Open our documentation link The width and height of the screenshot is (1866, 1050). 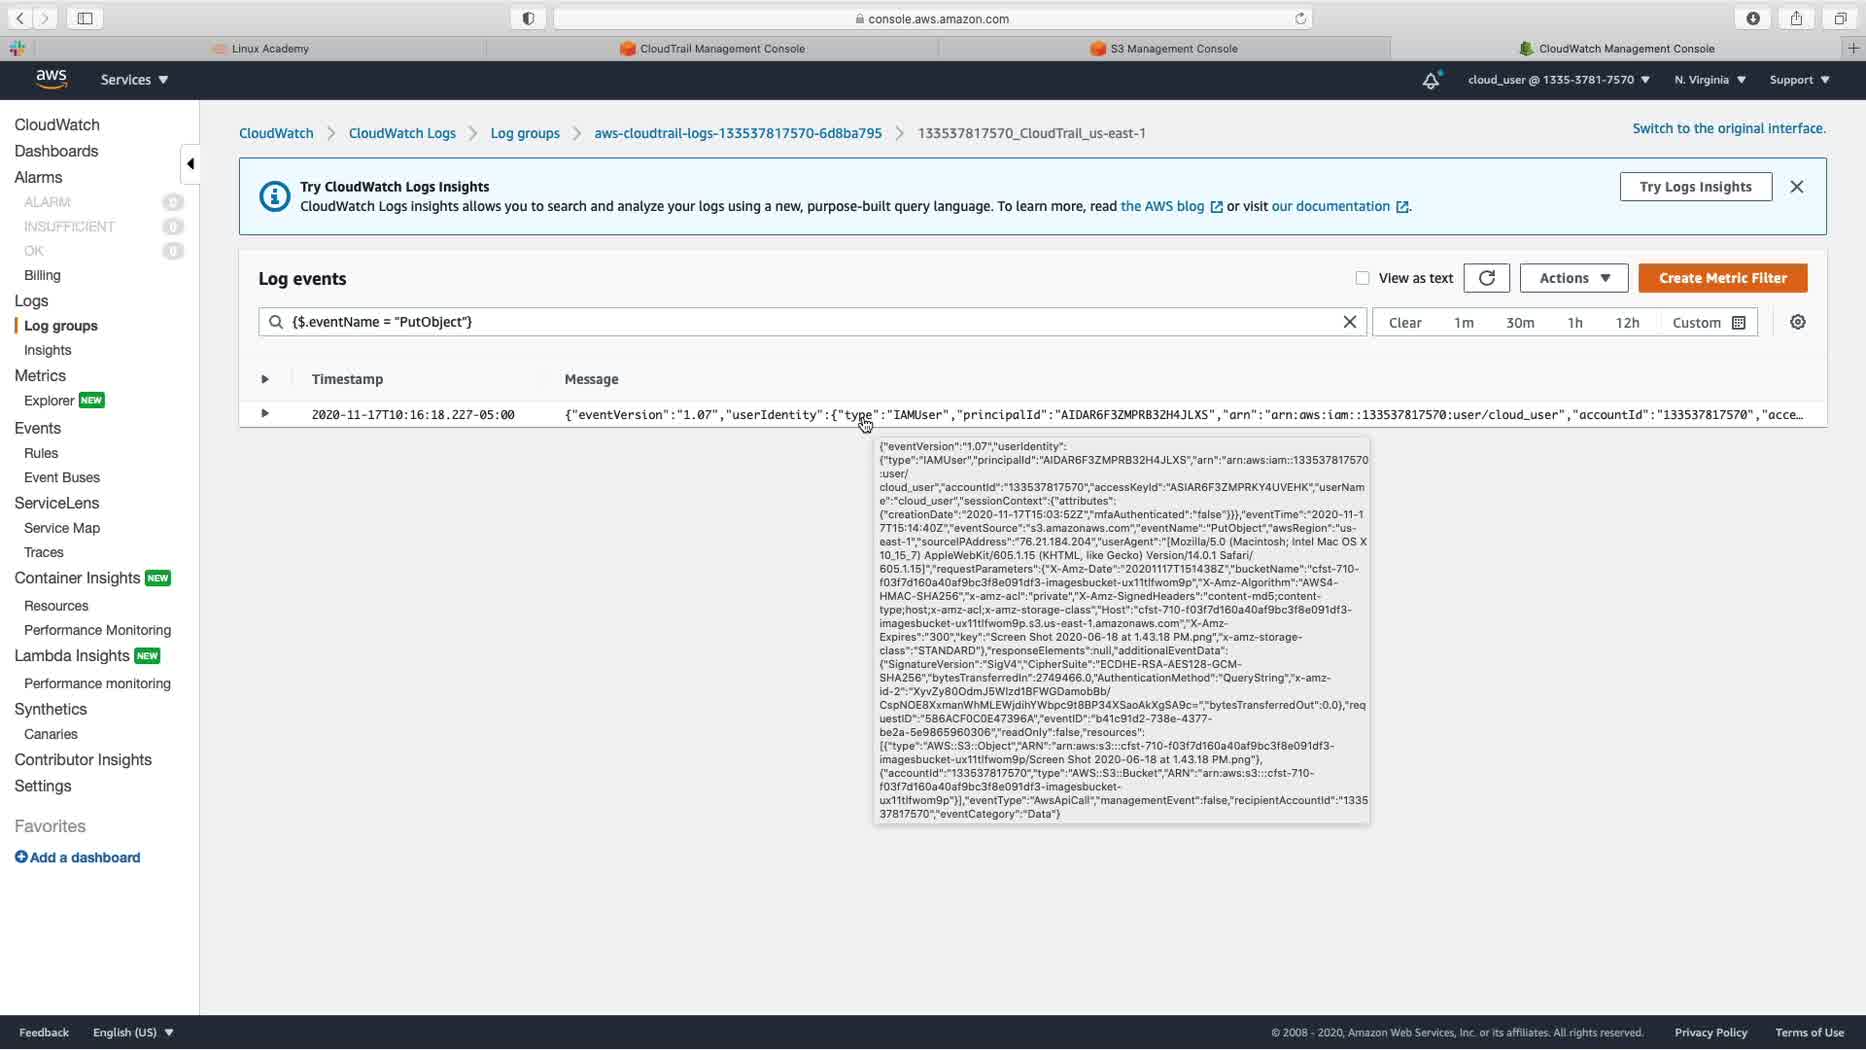tap(1340, 206)
